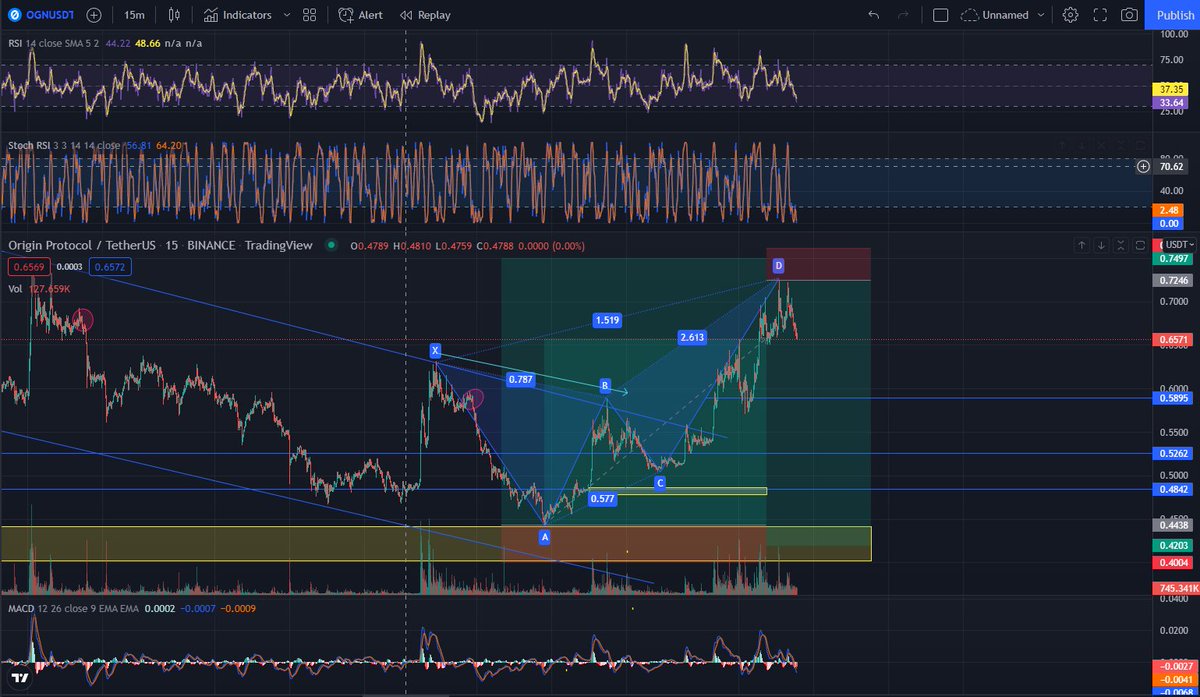Select pattern point A label
Screen dimensions: 1200x697
(545, 537)
